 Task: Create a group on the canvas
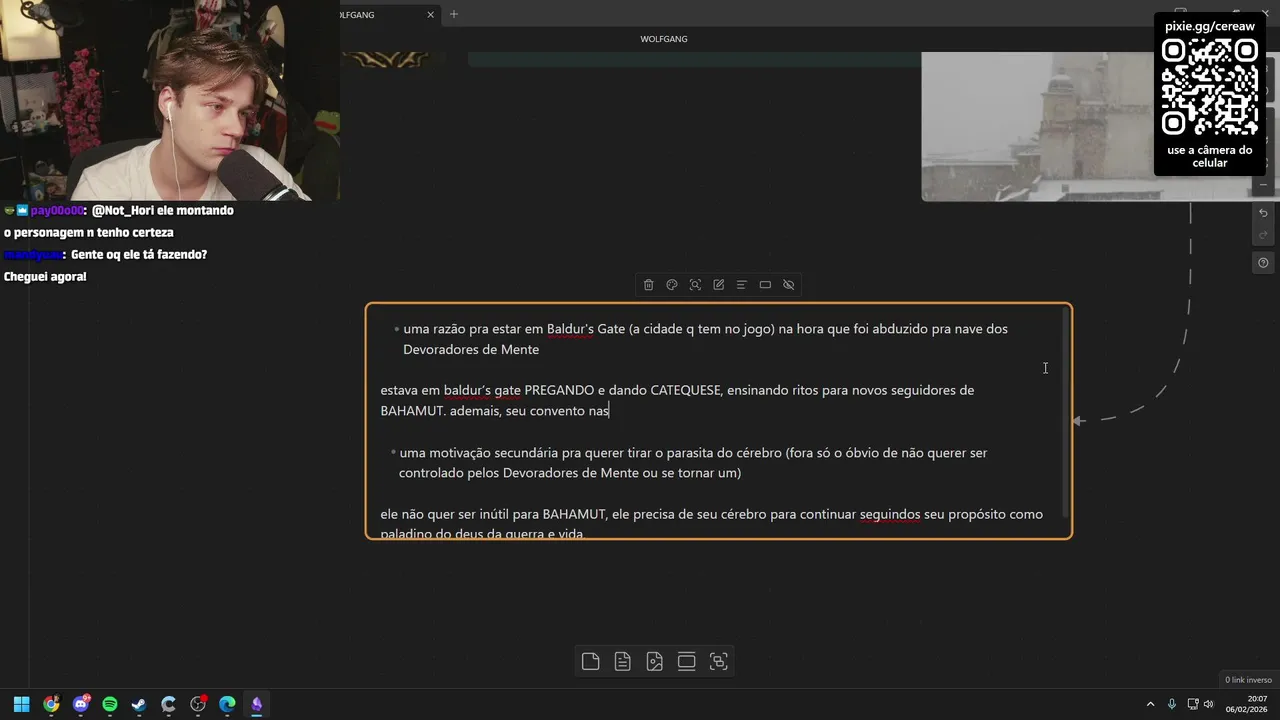tap(719, 661)
